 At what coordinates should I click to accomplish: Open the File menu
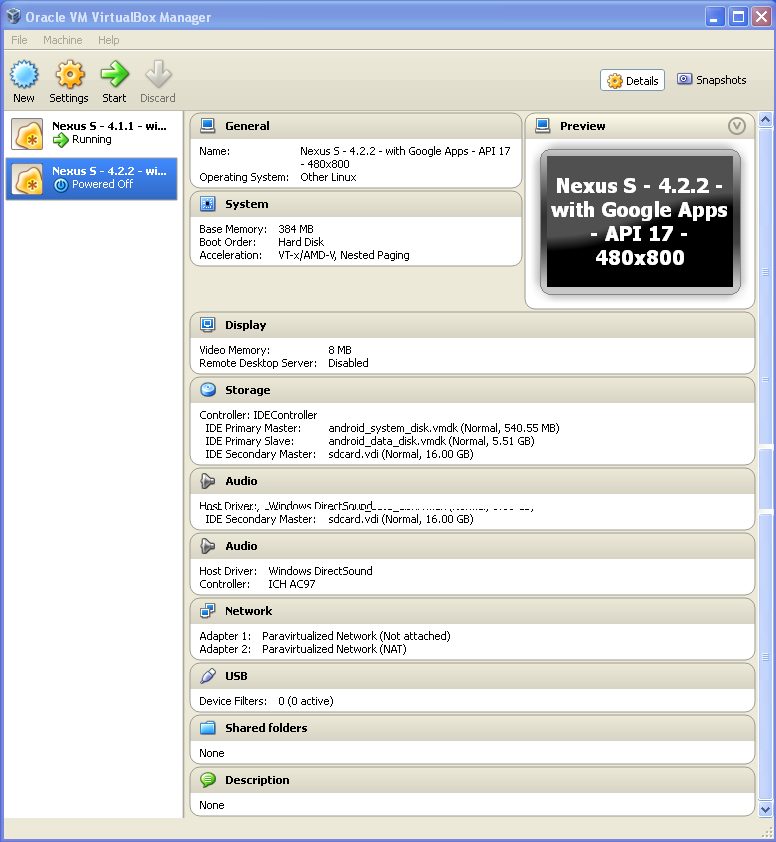19,40
